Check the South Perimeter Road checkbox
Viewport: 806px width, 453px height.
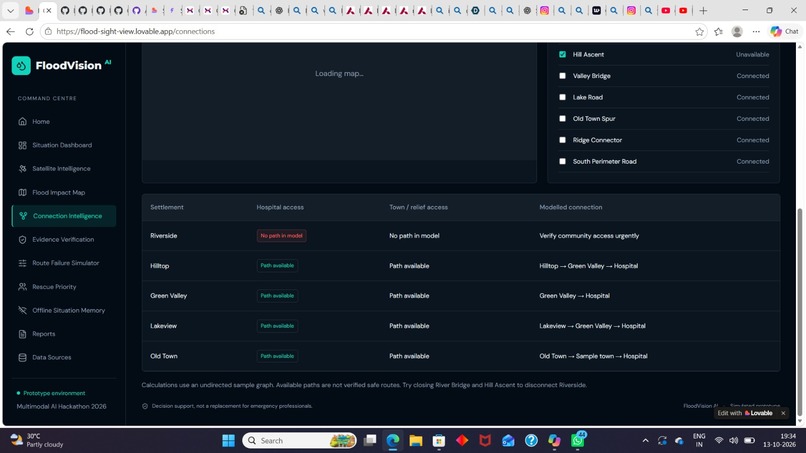562,161
